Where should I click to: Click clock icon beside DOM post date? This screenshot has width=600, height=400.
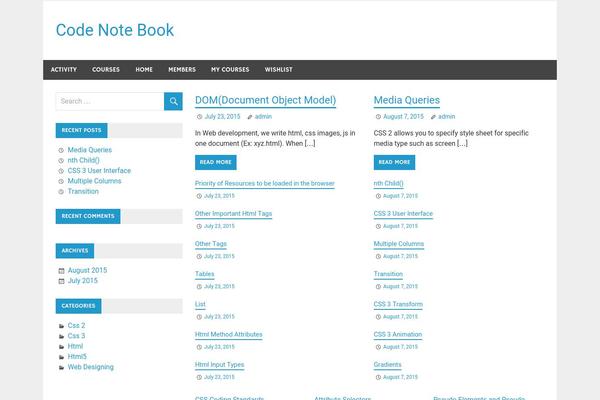click(x=199, y=117)
